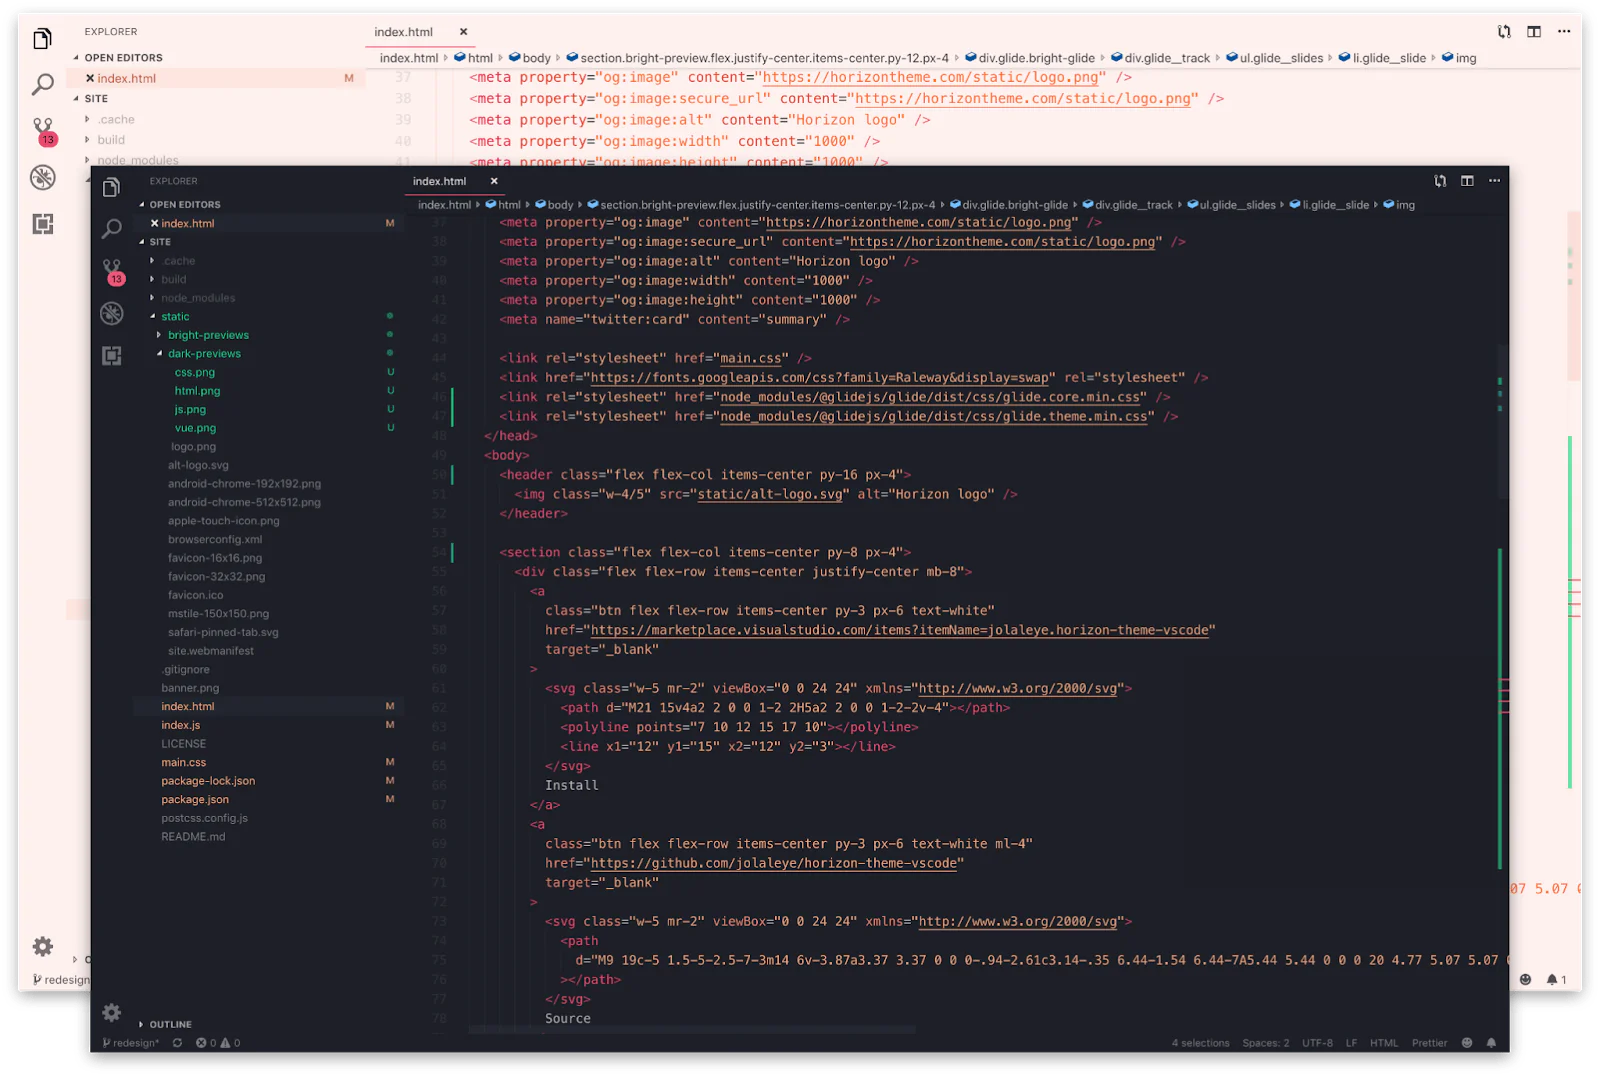1600x1077 pixels.
Task: Open the Debug view in the dark window
Action: [112, 313]
